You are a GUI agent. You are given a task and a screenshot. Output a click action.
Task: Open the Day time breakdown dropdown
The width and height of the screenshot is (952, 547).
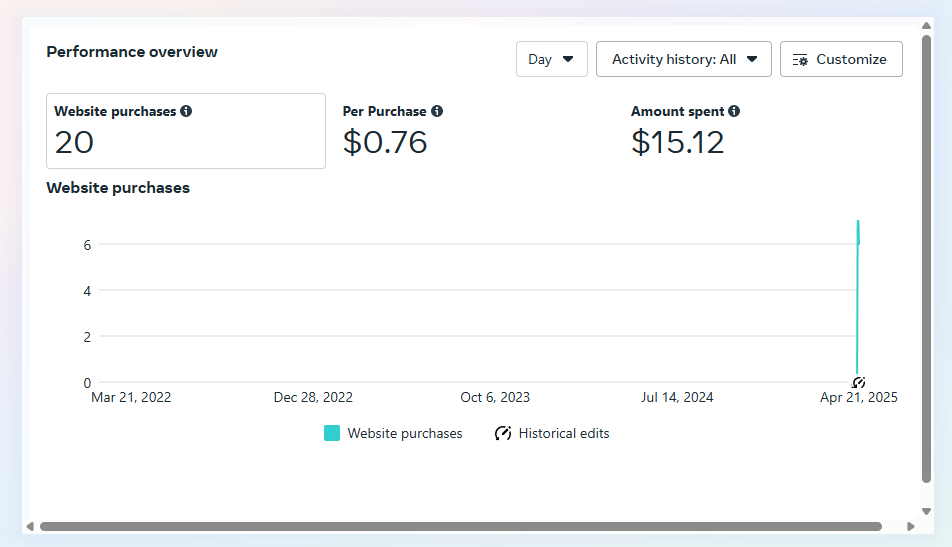pos(551,59)
